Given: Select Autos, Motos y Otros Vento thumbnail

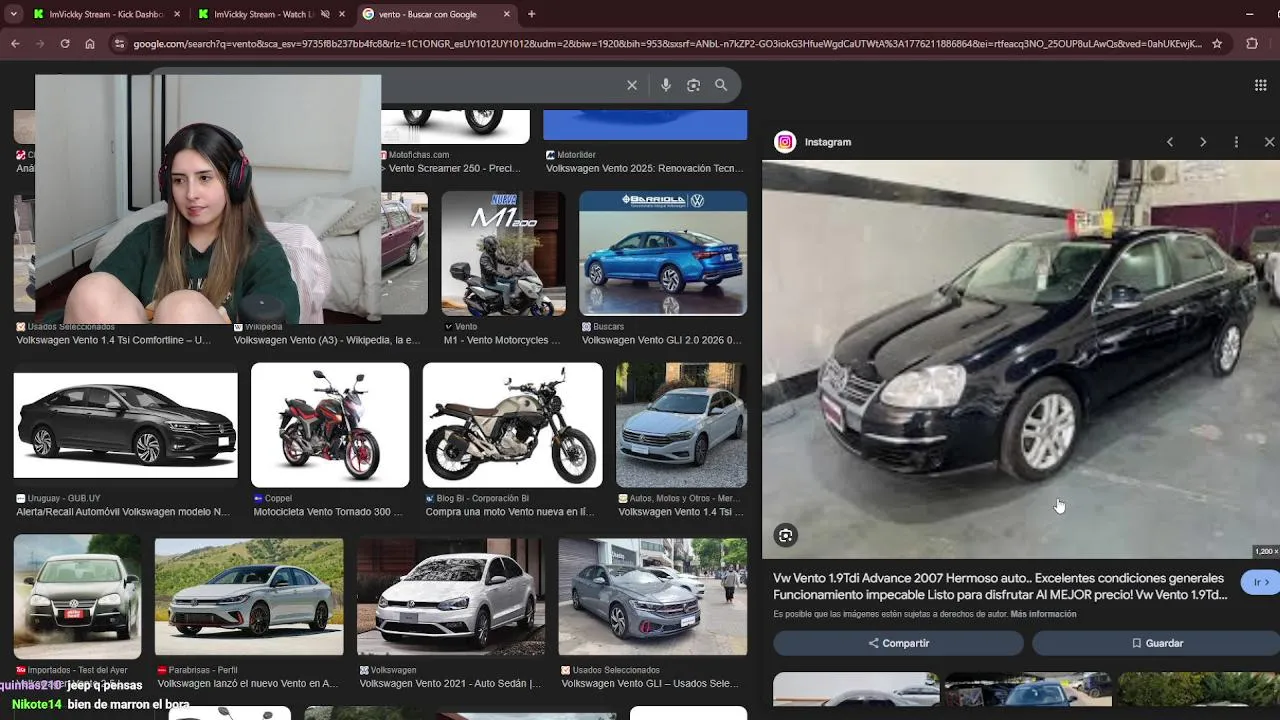Looking at the screenshot, I should [681, 425].
